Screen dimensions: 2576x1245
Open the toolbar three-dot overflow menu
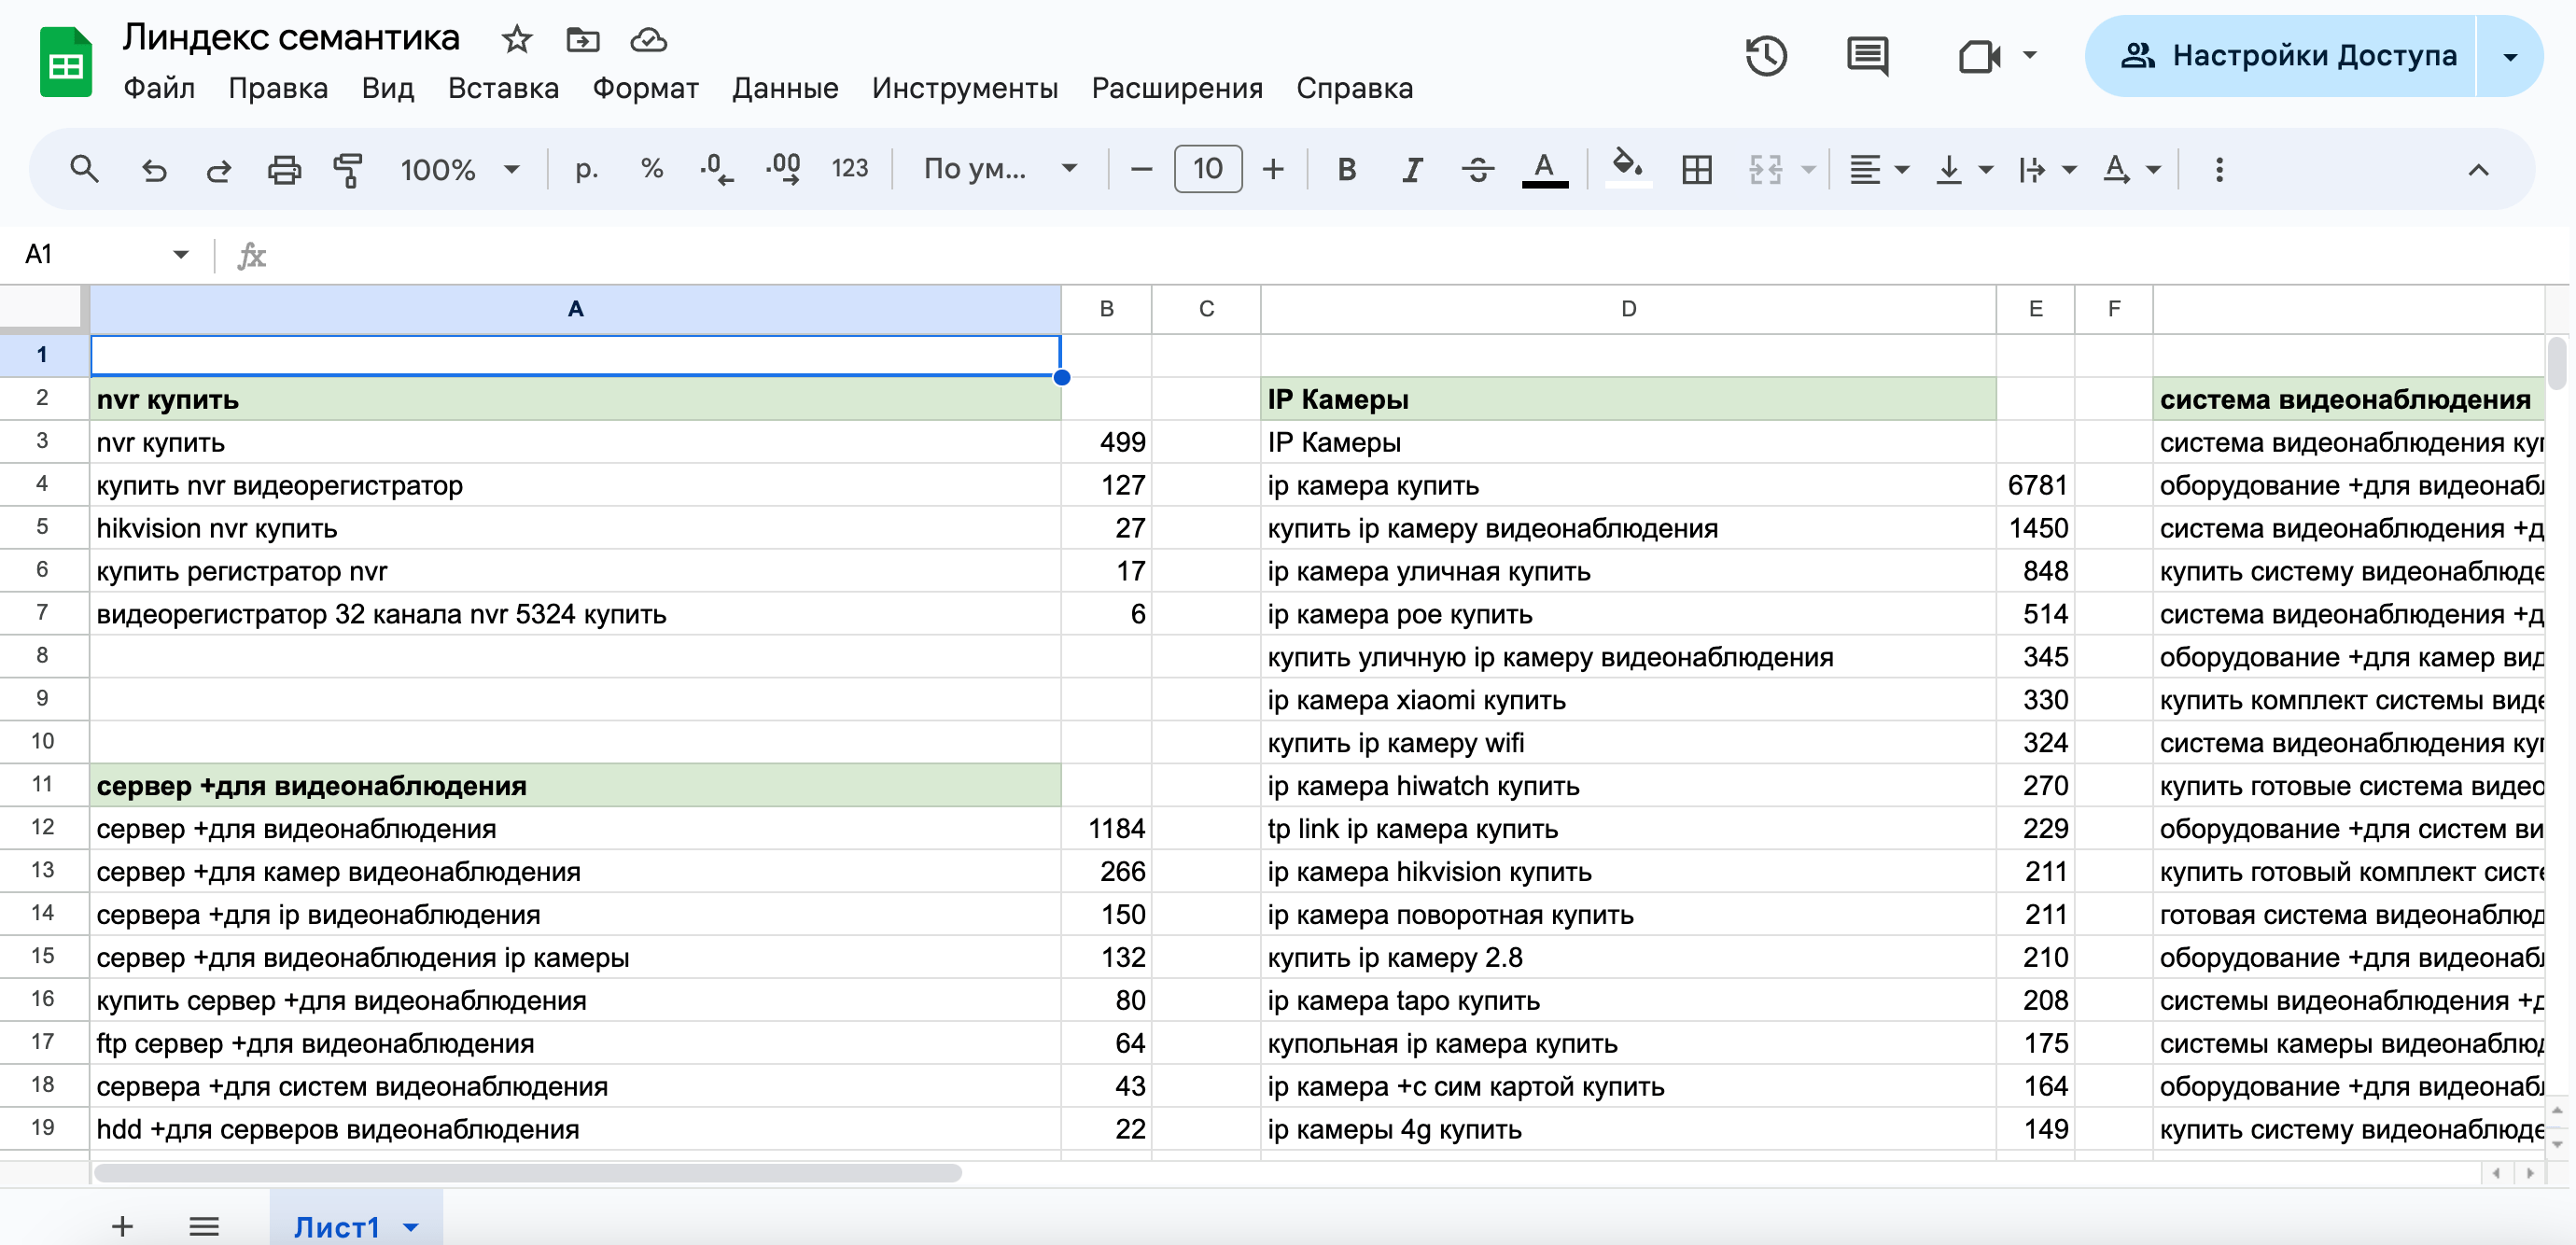click(2219, 169)
